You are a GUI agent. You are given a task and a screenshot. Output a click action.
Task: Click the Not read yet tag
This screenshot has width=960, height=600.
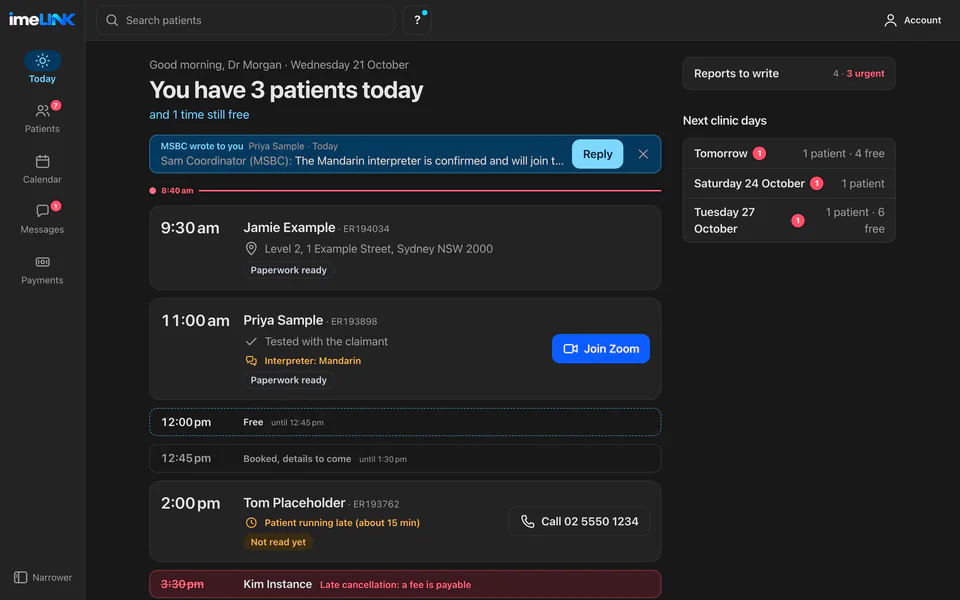(278, 542)
